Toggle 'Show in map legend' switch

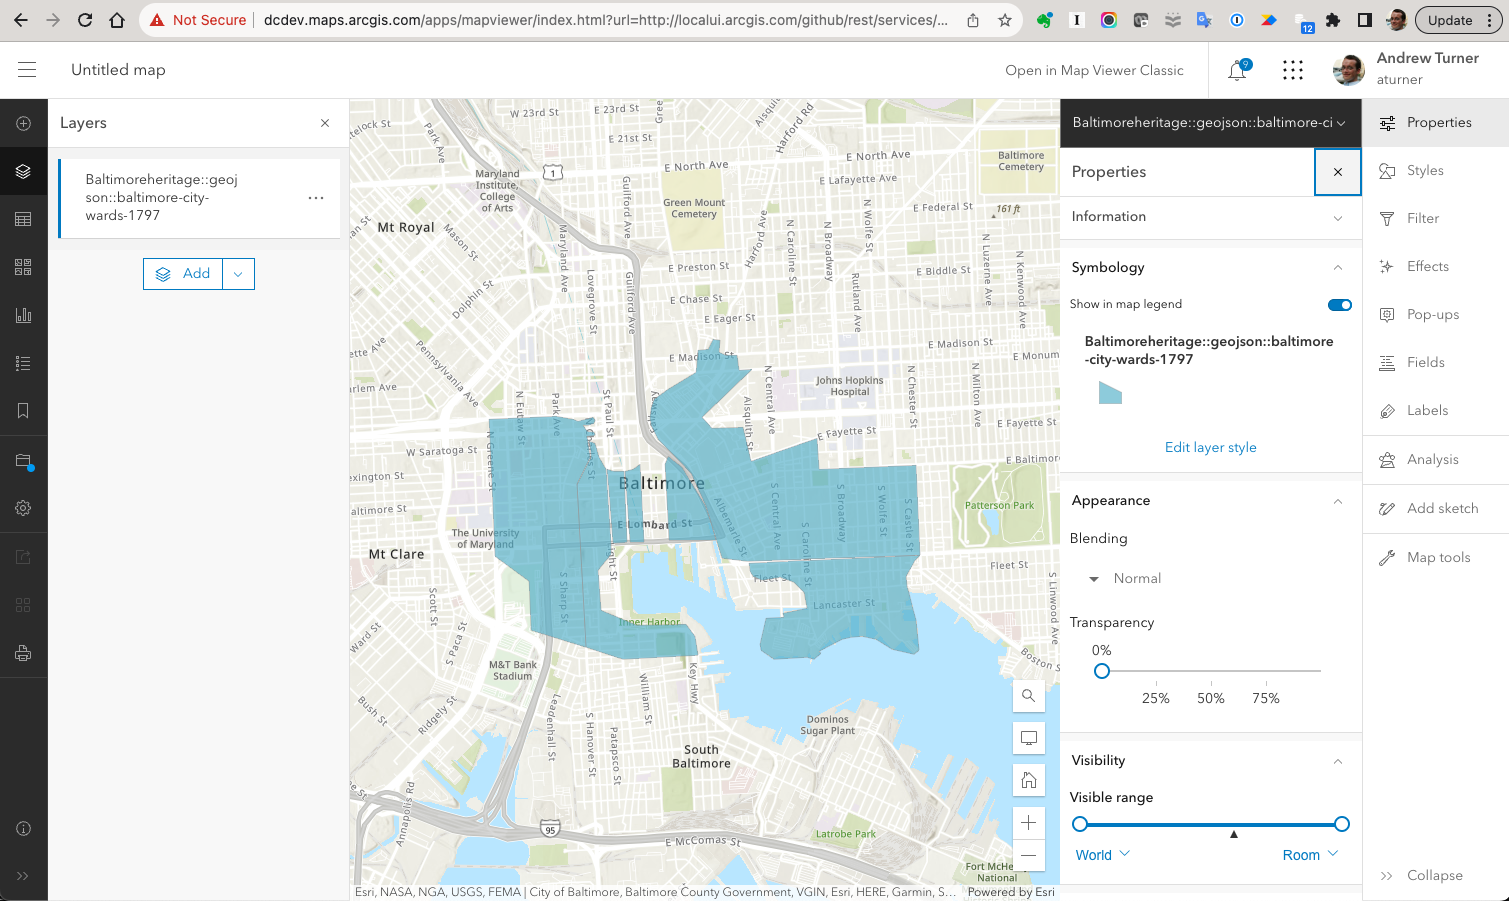1339,304
